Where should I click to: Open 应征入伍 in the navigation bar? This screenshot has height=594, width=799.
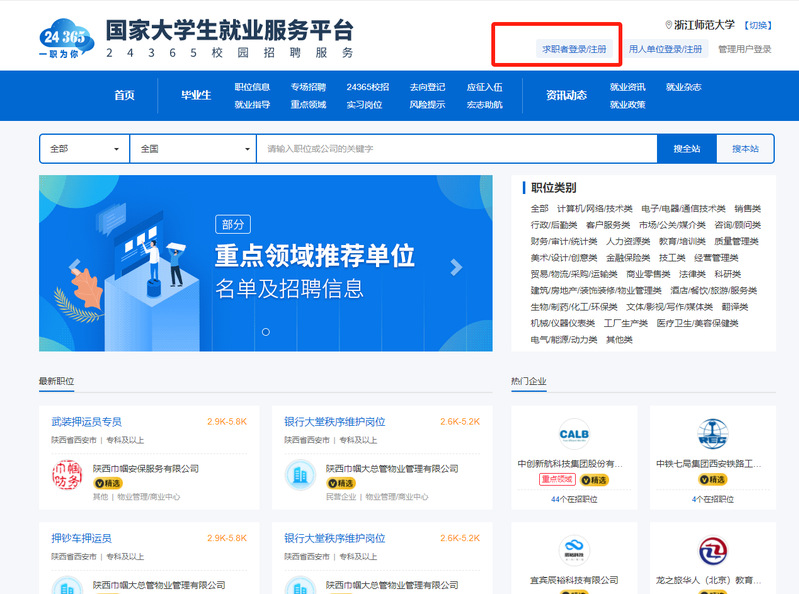[x=485, y=87]
